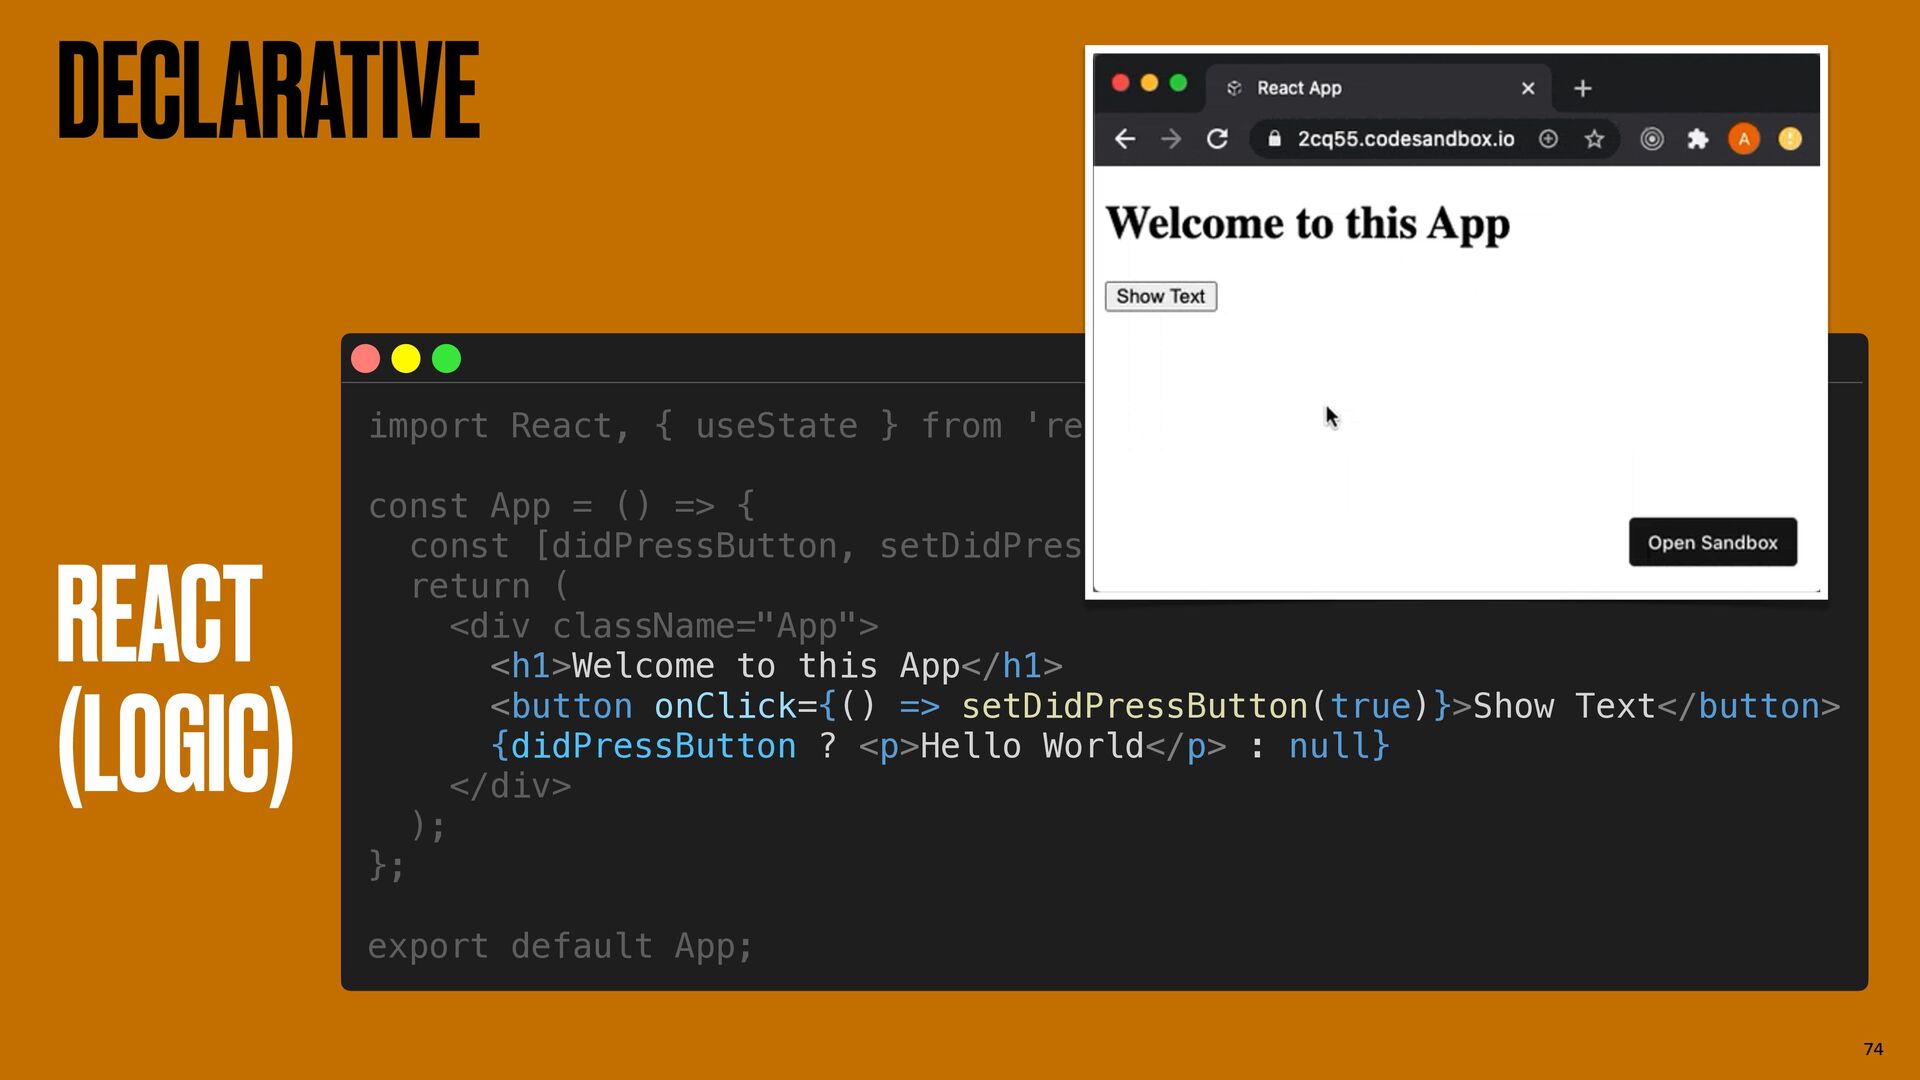Click the Hello World paragraph code
The image size is (1920, 1080).
(x=1042, y=746)
